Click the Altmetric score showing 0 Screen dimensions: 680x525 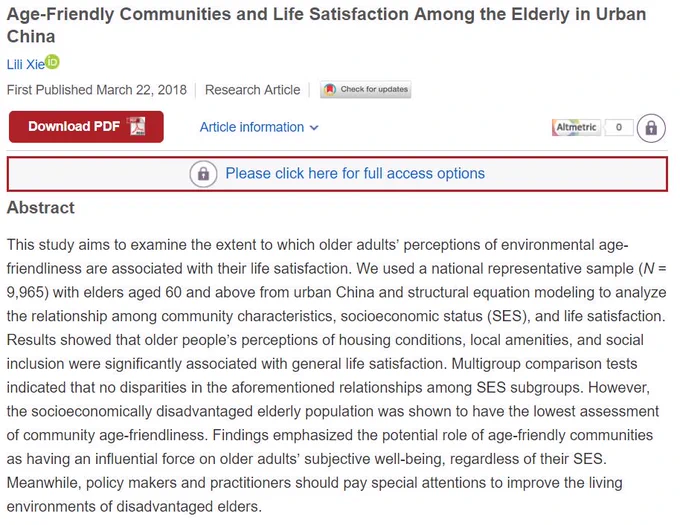coord(619,127)
